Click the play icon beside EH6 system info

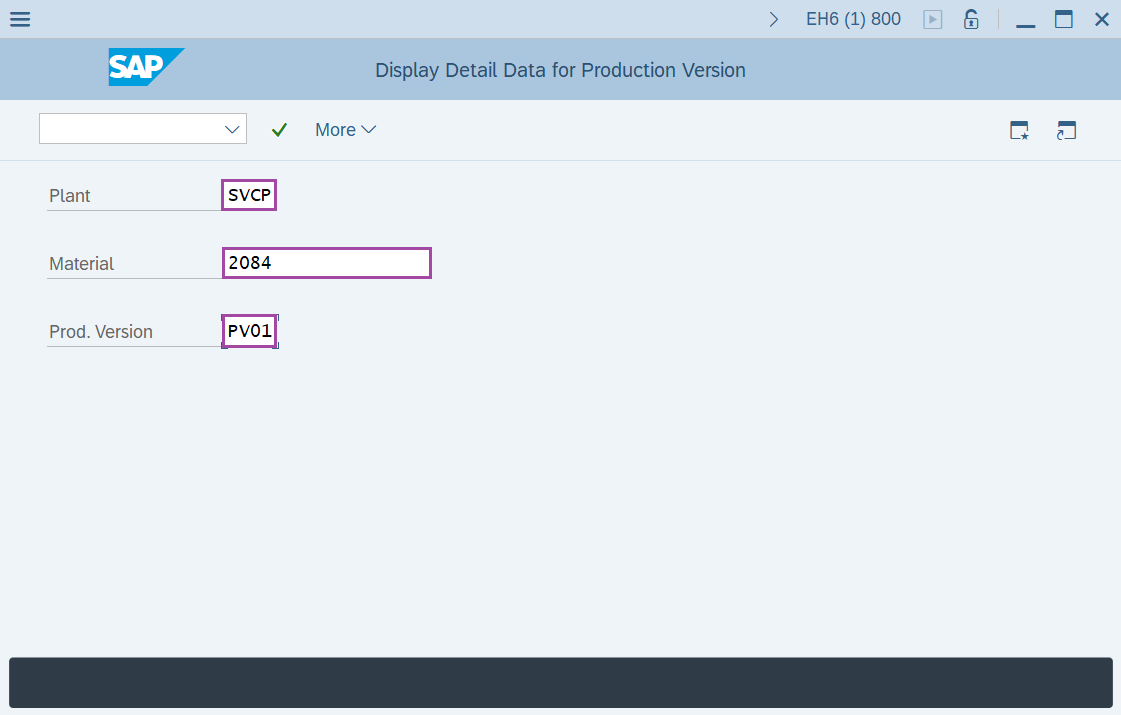pyautogui.click(x=932, y=19)
